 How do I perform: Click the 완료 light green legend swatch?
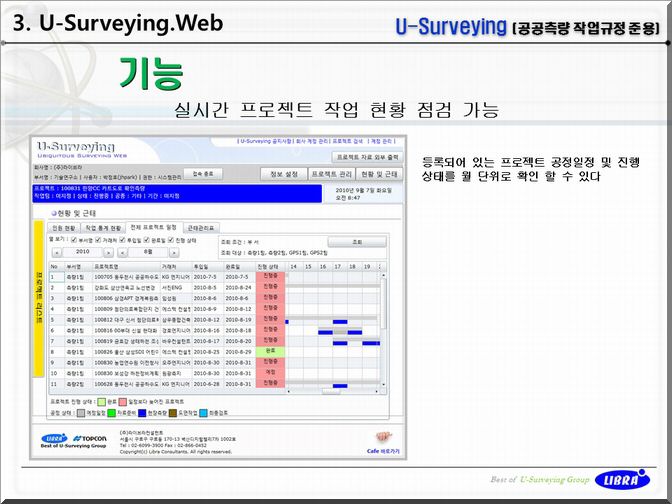coord(102,402)
